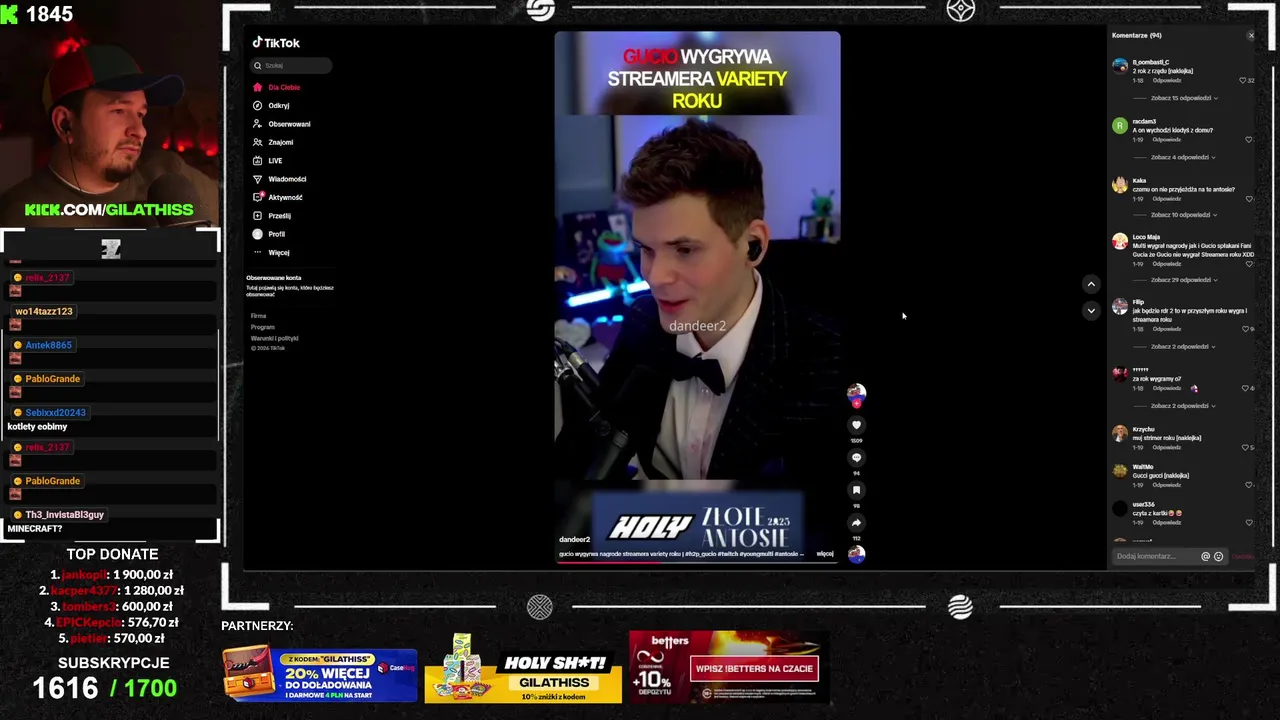Select Prześlij upload option
The height and width of the screenshot is (720, 1280).
pos(272,215)
